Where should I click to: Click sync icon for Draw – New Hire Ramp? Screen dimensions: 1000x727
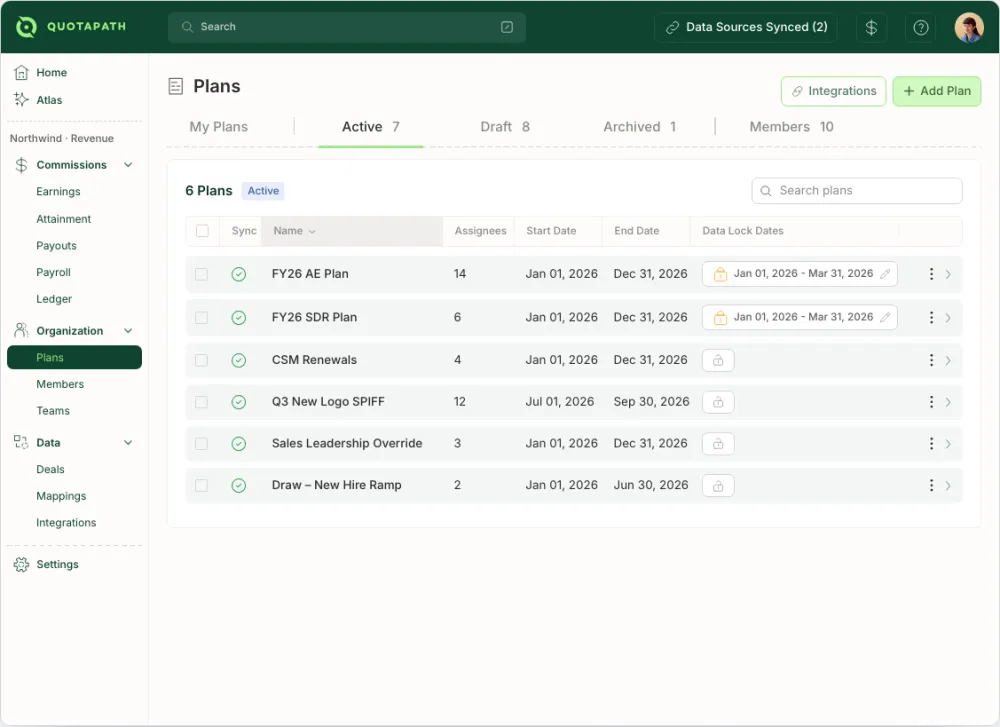pyautogui.click(x=239, y=485)
